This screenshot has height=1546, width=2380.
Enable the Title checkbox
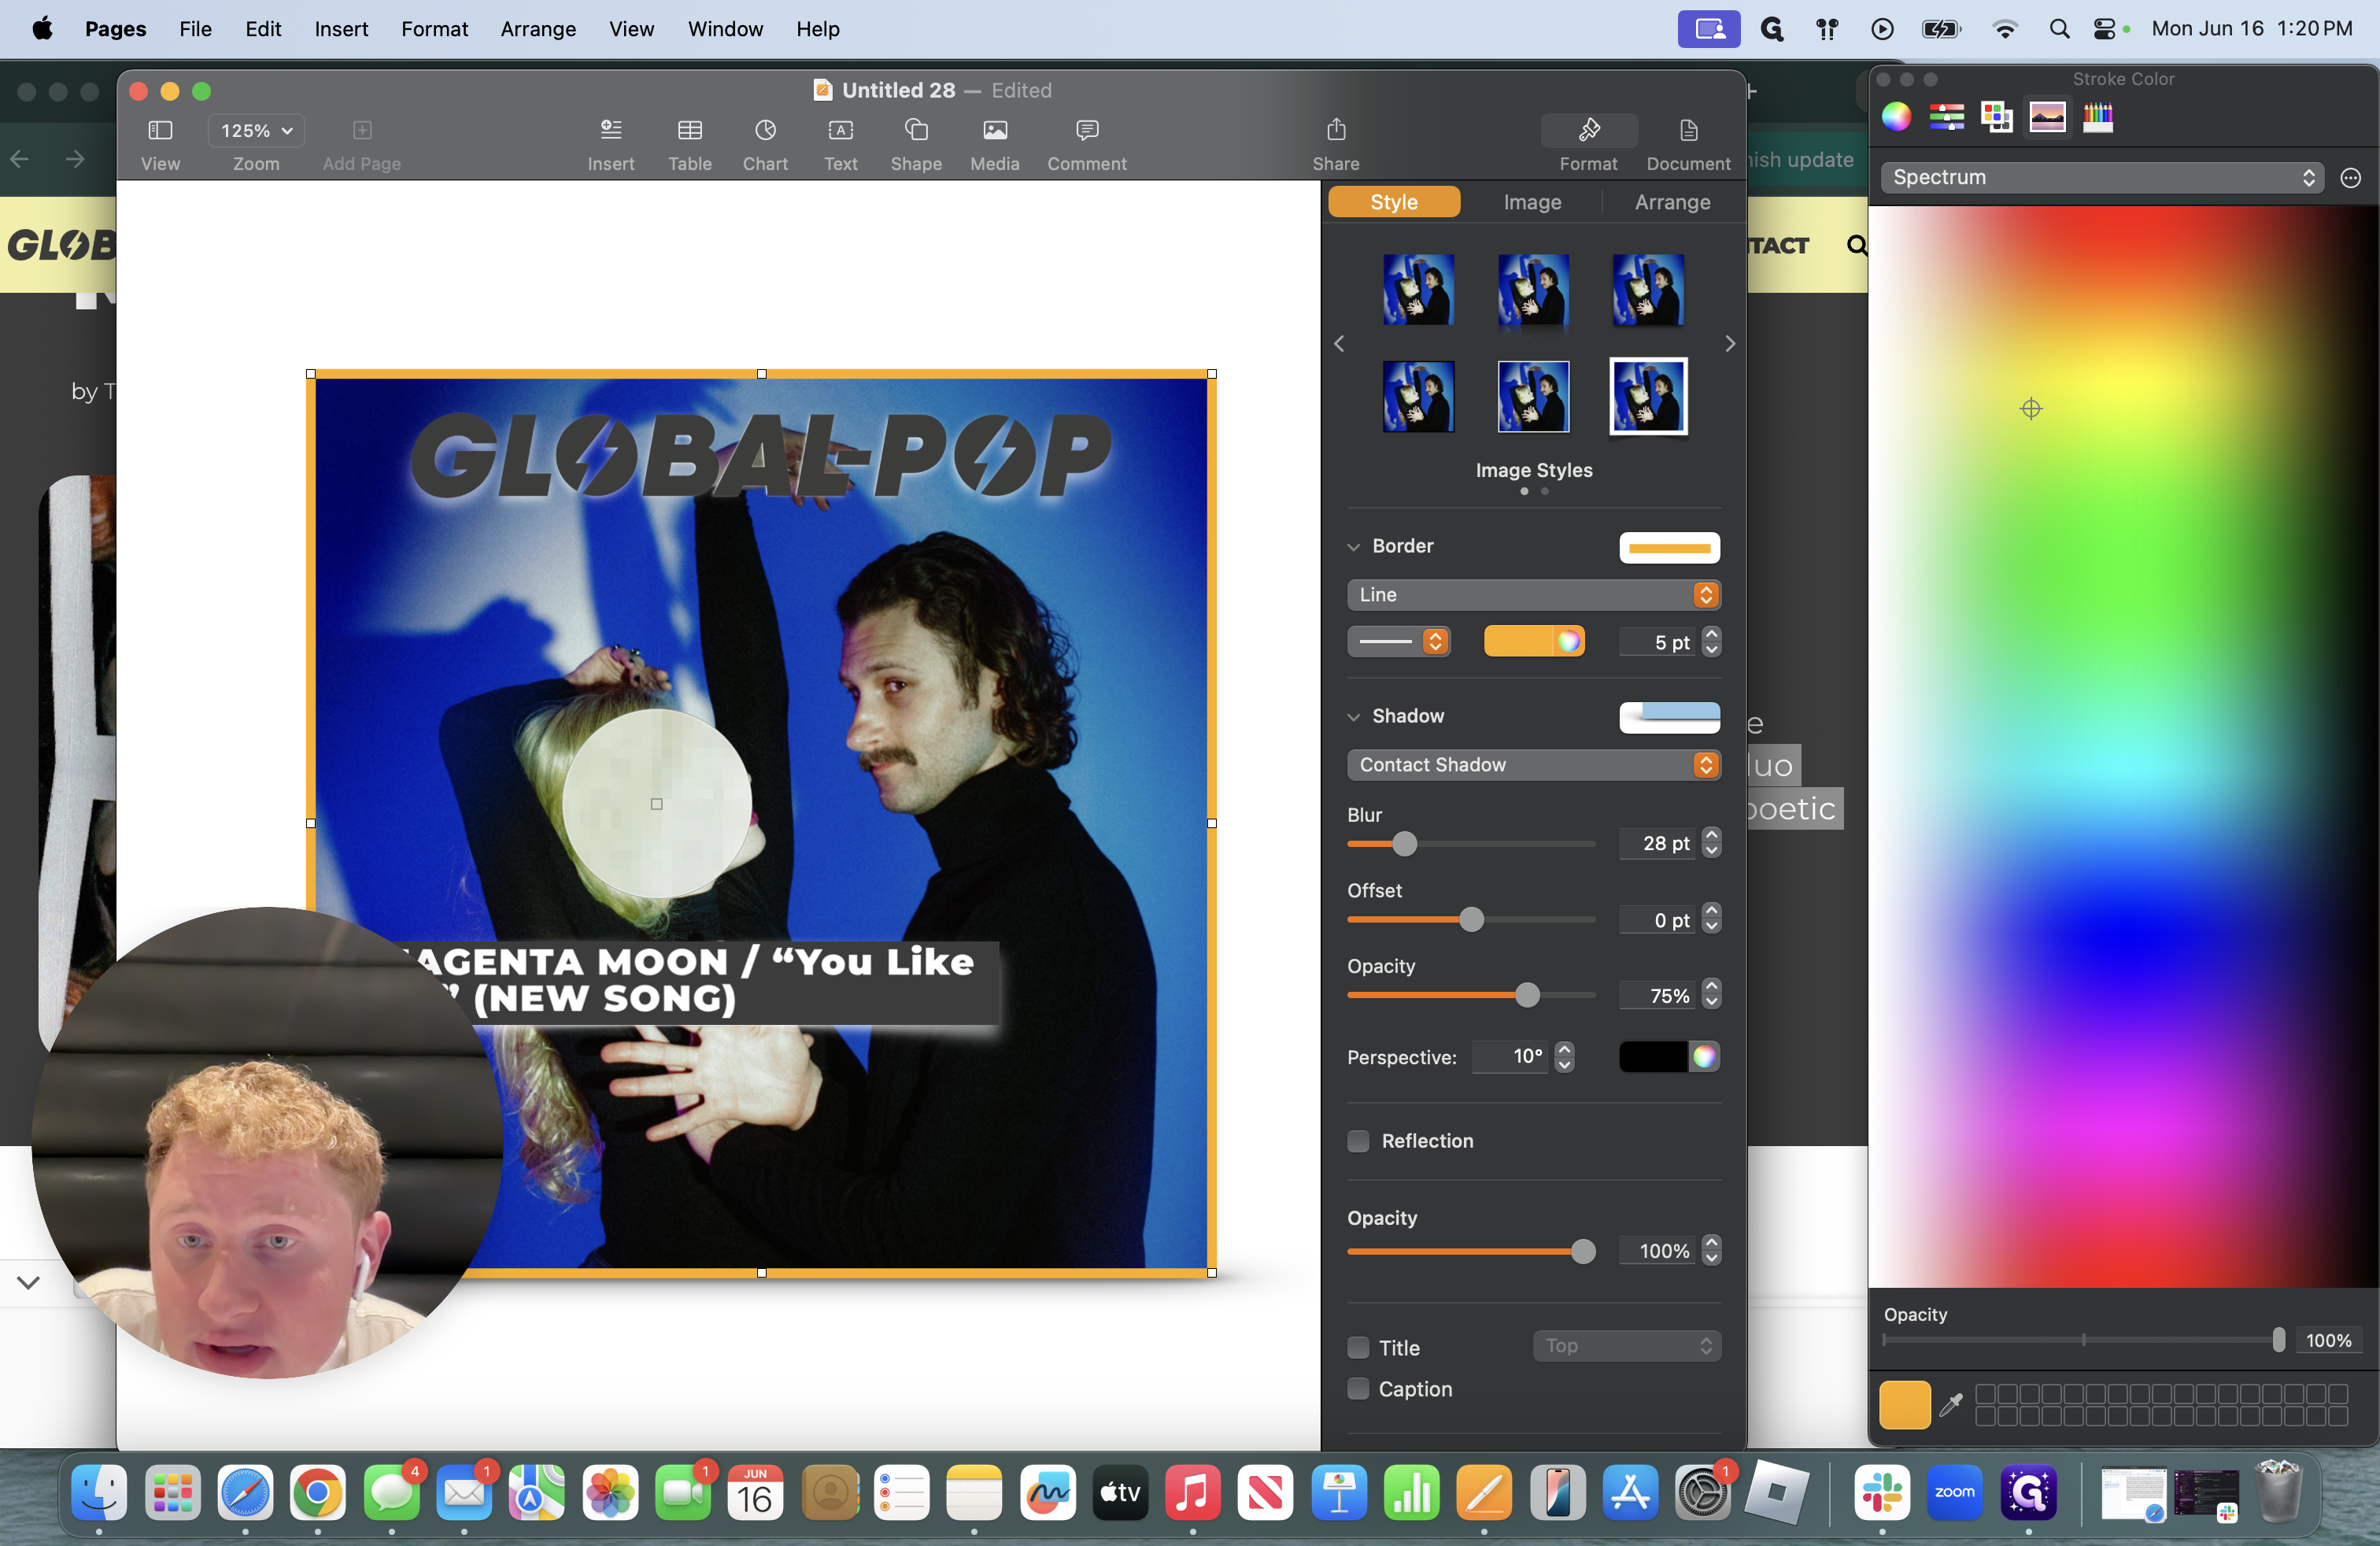click(x=1358, y=1347)
